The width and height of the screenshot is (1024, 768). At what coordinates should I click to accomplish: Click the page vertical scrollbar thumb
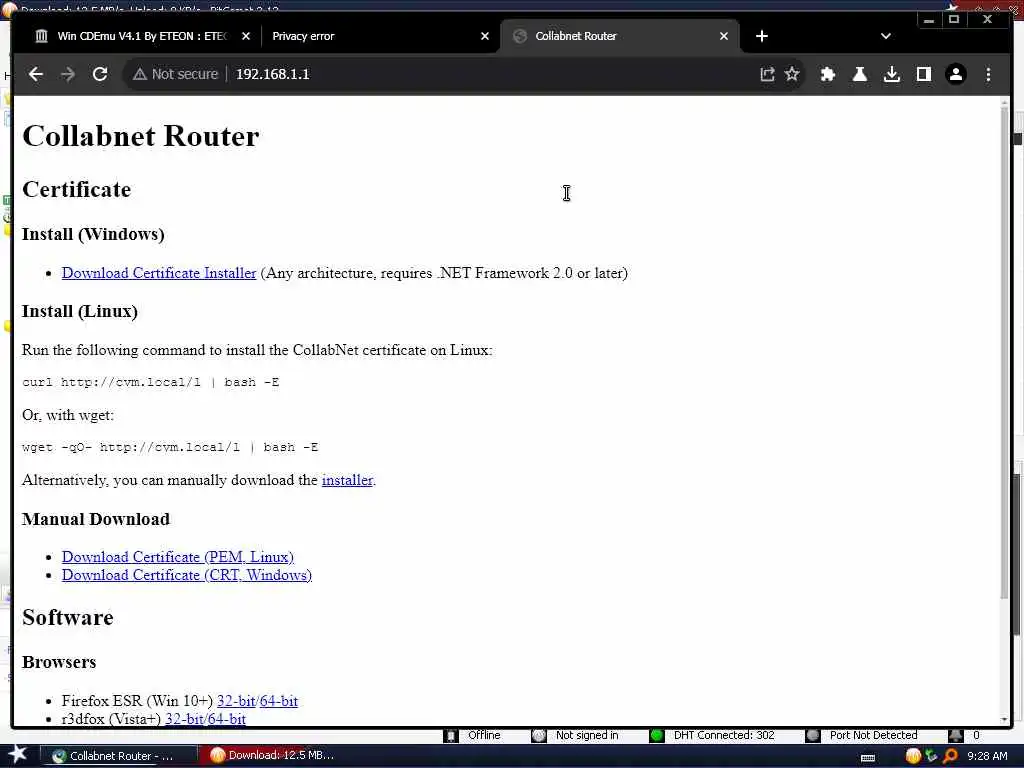tap(1004, 353)
